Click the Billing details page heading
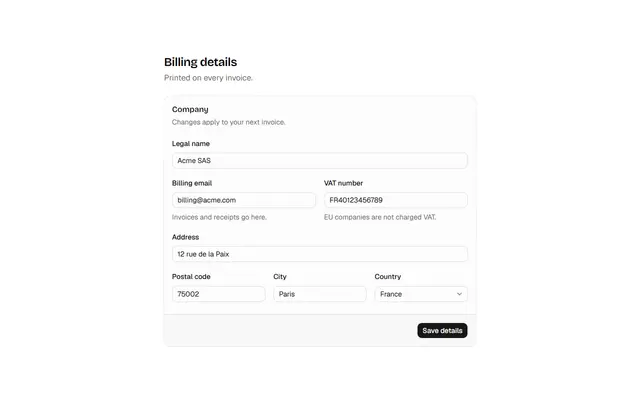Viewport: 640px width, 400px height. point(200,62)
